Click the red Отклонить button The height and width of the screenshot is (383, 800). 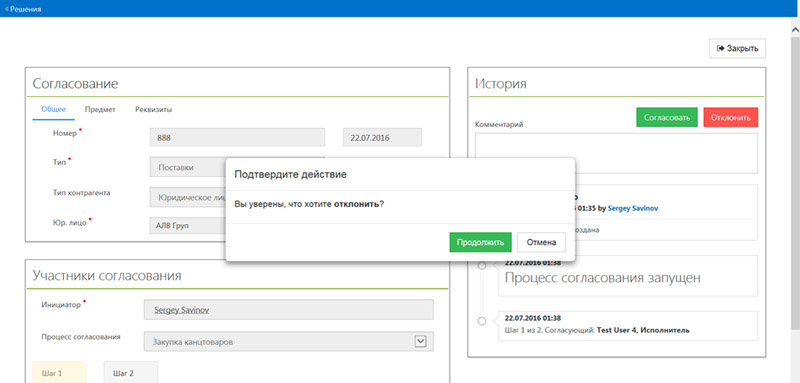pos(731,117)
